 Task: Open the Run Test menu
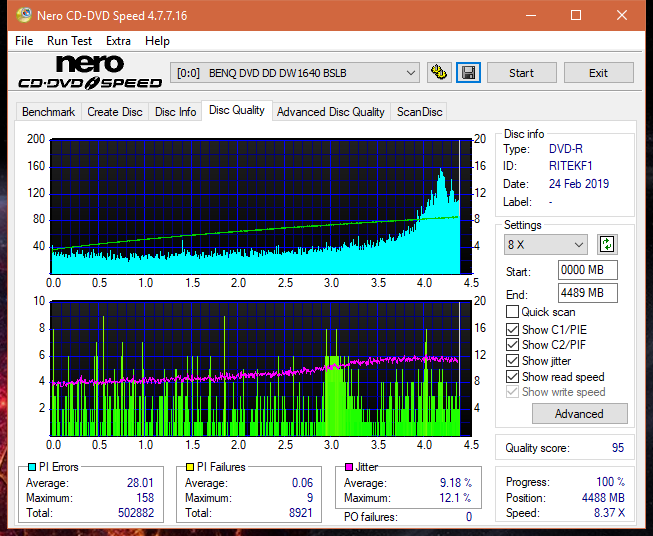point(69,41)
